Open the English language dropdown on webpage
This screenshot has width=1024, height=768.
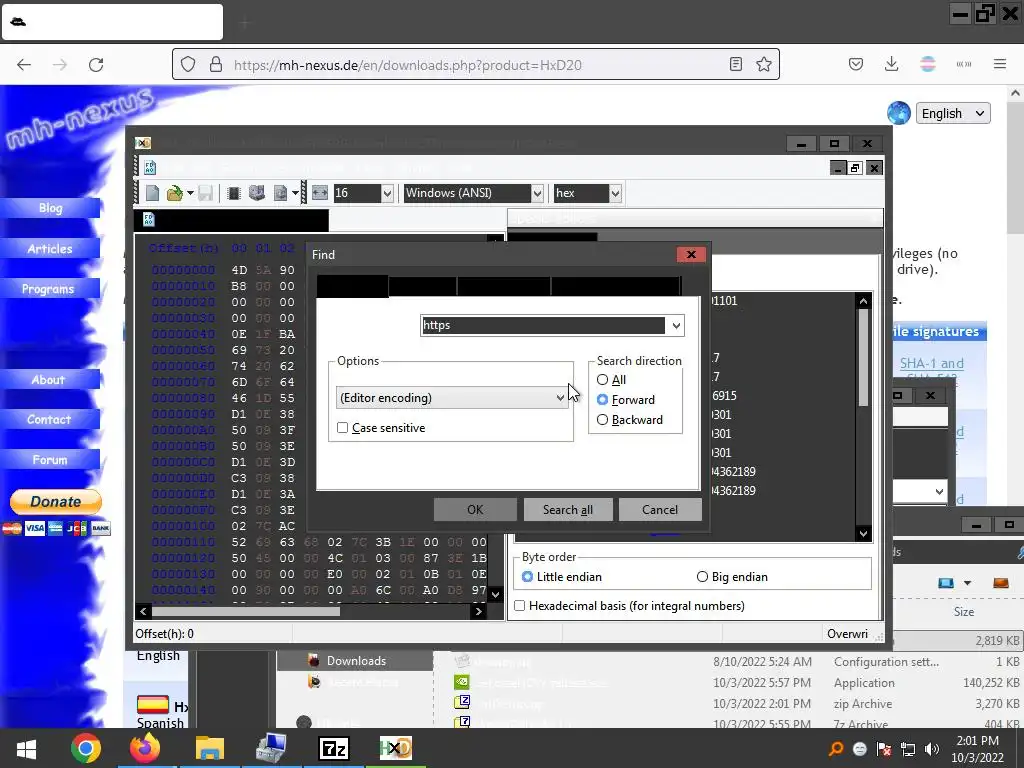coord(953,113)
